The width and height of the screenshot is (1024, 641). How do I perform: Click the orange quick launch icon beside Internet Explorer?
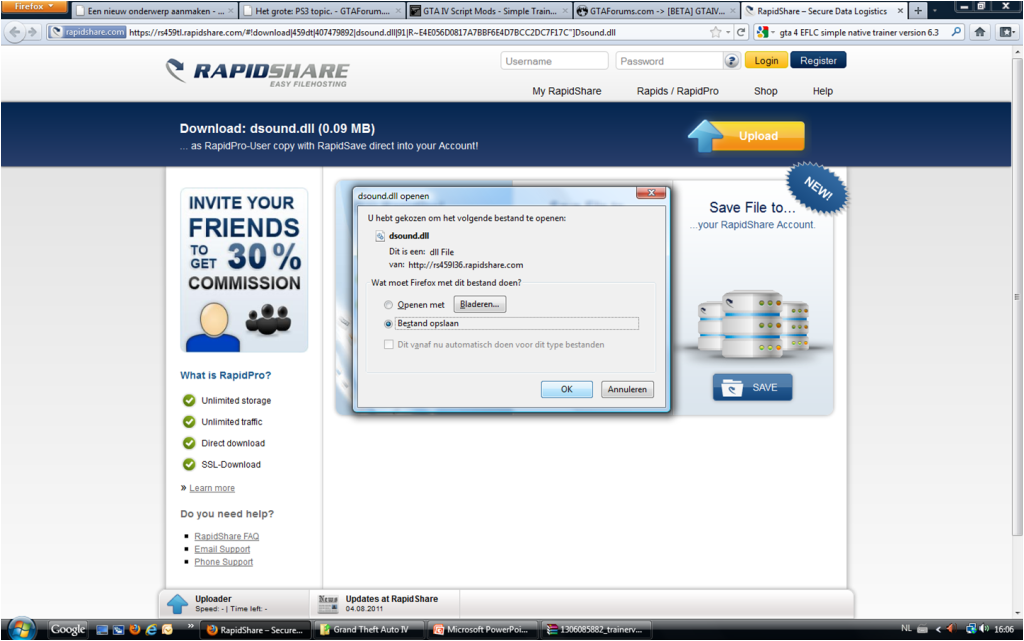click(x=168, y=629)
